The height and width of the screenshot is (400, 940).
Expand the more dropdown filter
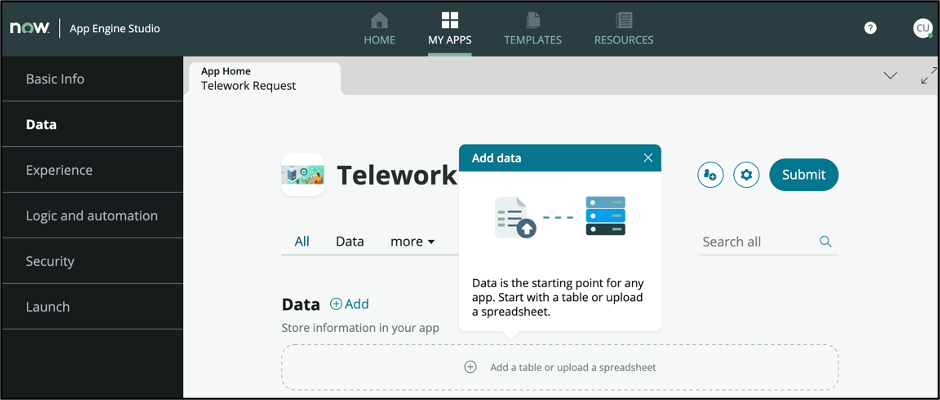(412, 241)
